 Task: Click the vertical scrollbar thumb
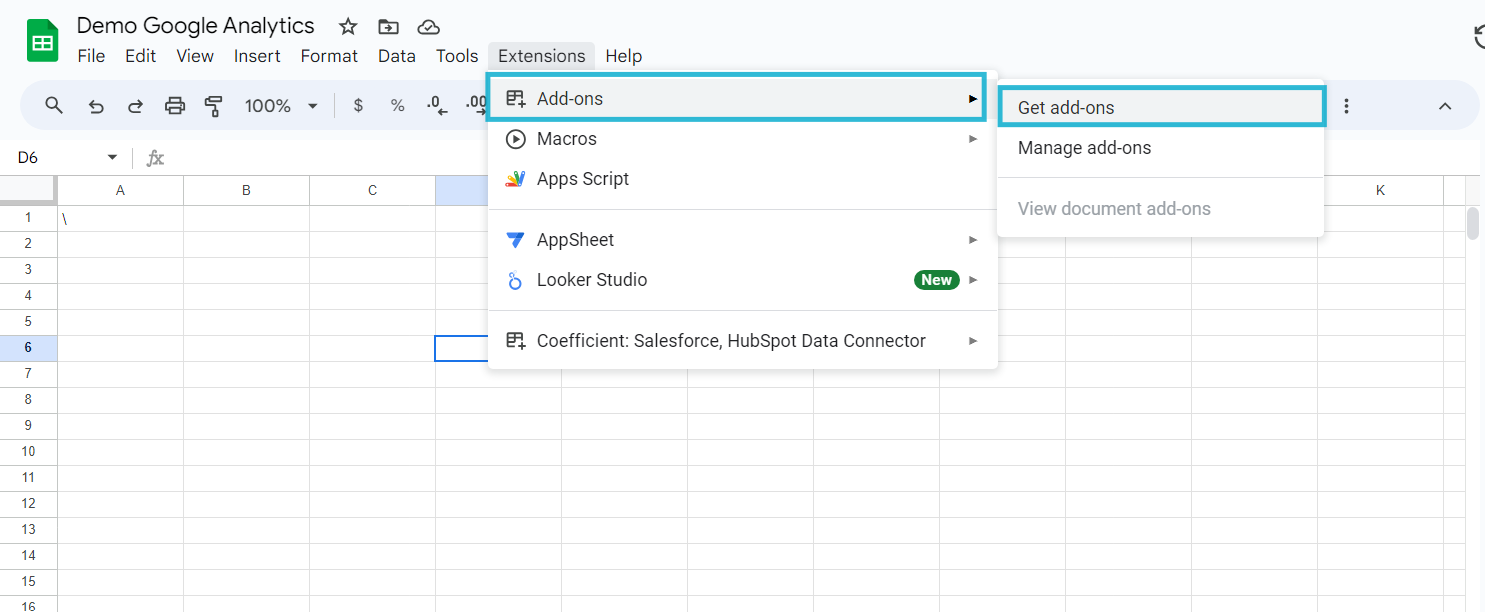(x=1472, y=223)
